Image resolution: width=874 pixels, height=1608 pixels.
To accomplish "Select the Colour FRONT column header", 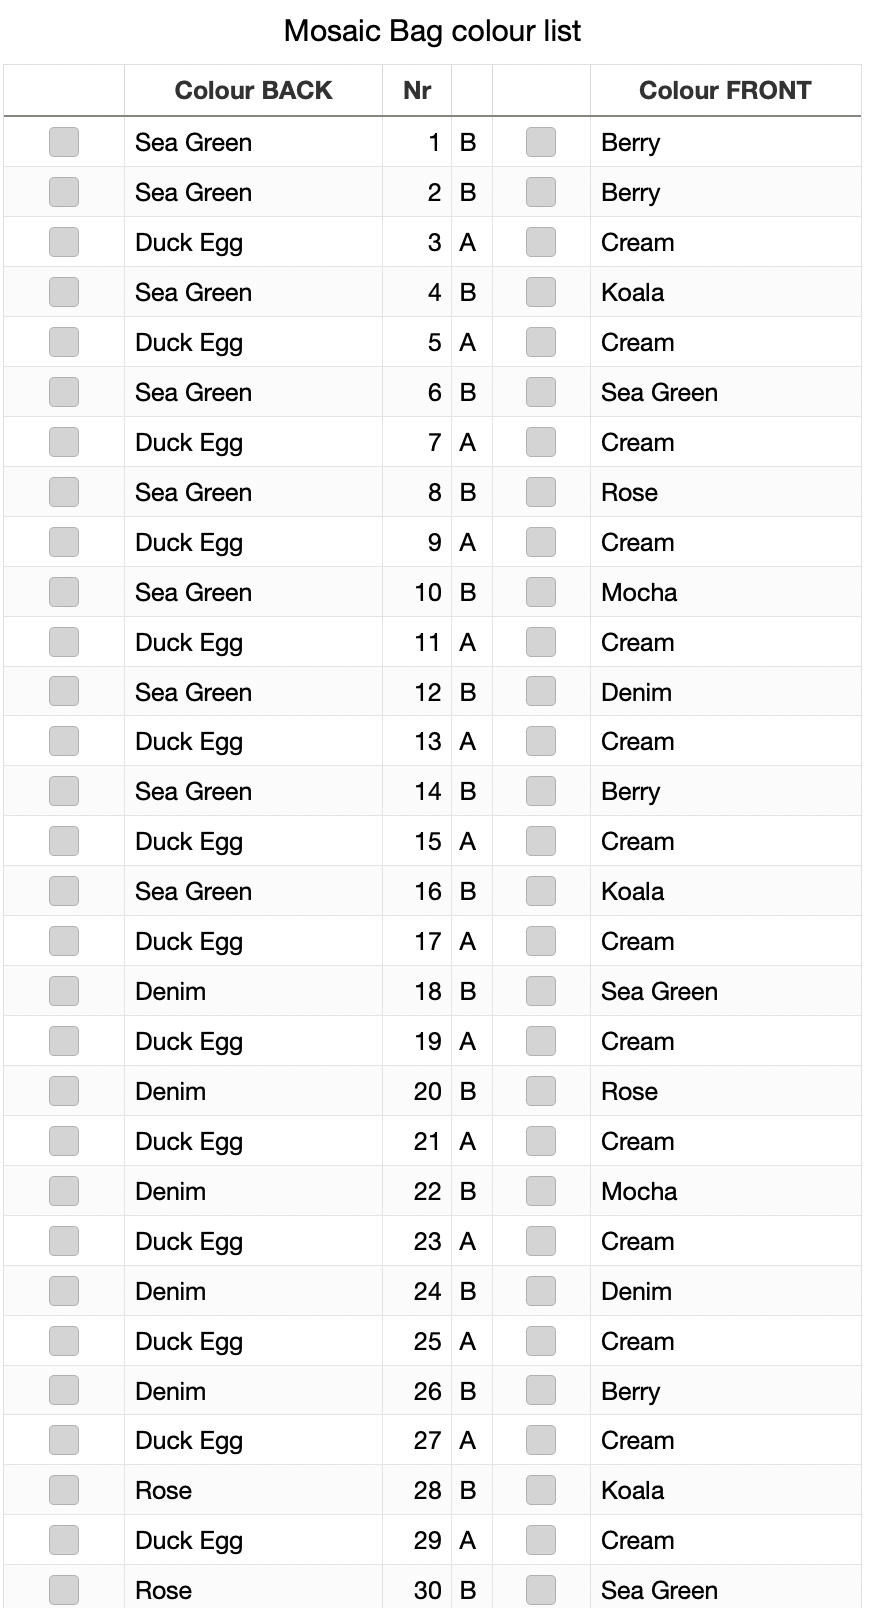I will point(725,90).
